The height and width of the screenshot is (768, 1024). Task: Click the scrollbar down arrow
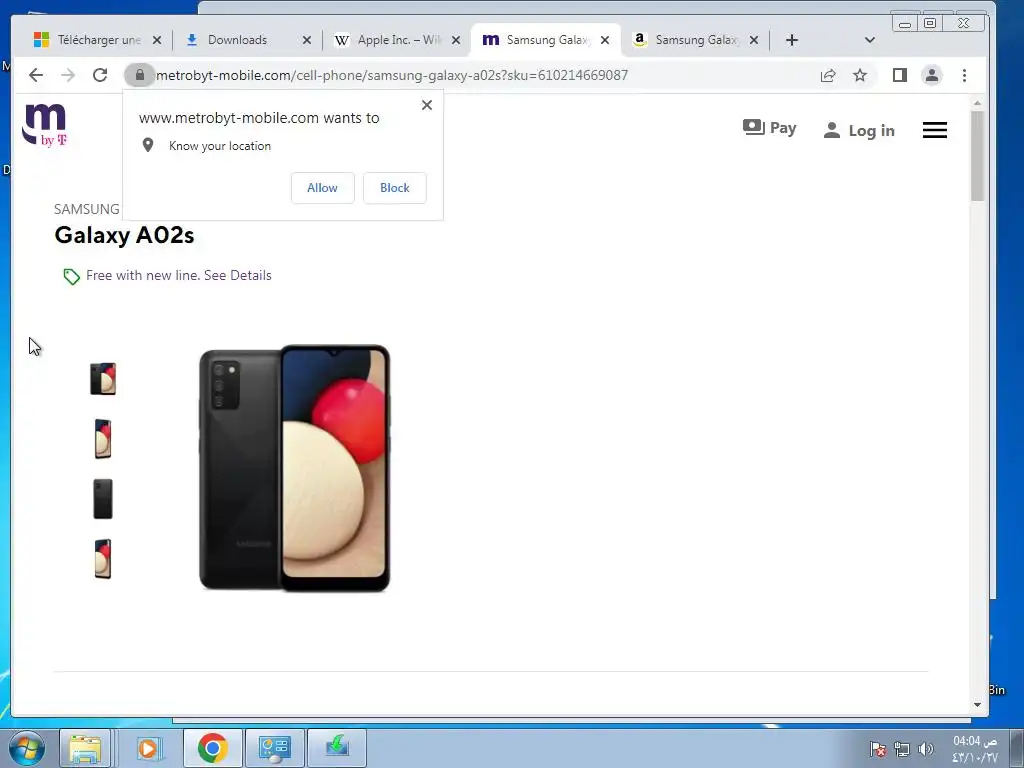[x=977, y=705]
